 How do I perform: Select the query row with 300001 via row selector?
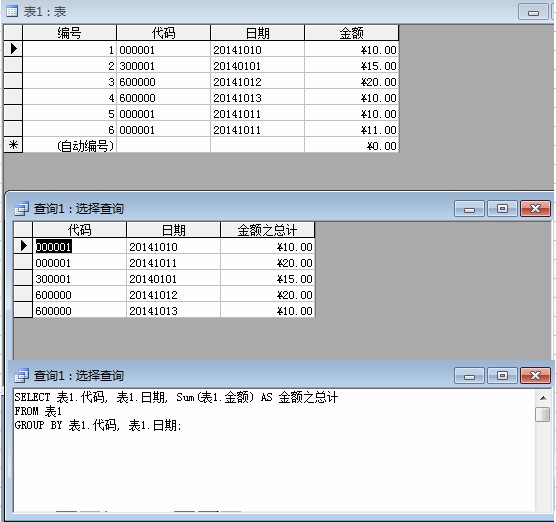click(x=23, y=278)
